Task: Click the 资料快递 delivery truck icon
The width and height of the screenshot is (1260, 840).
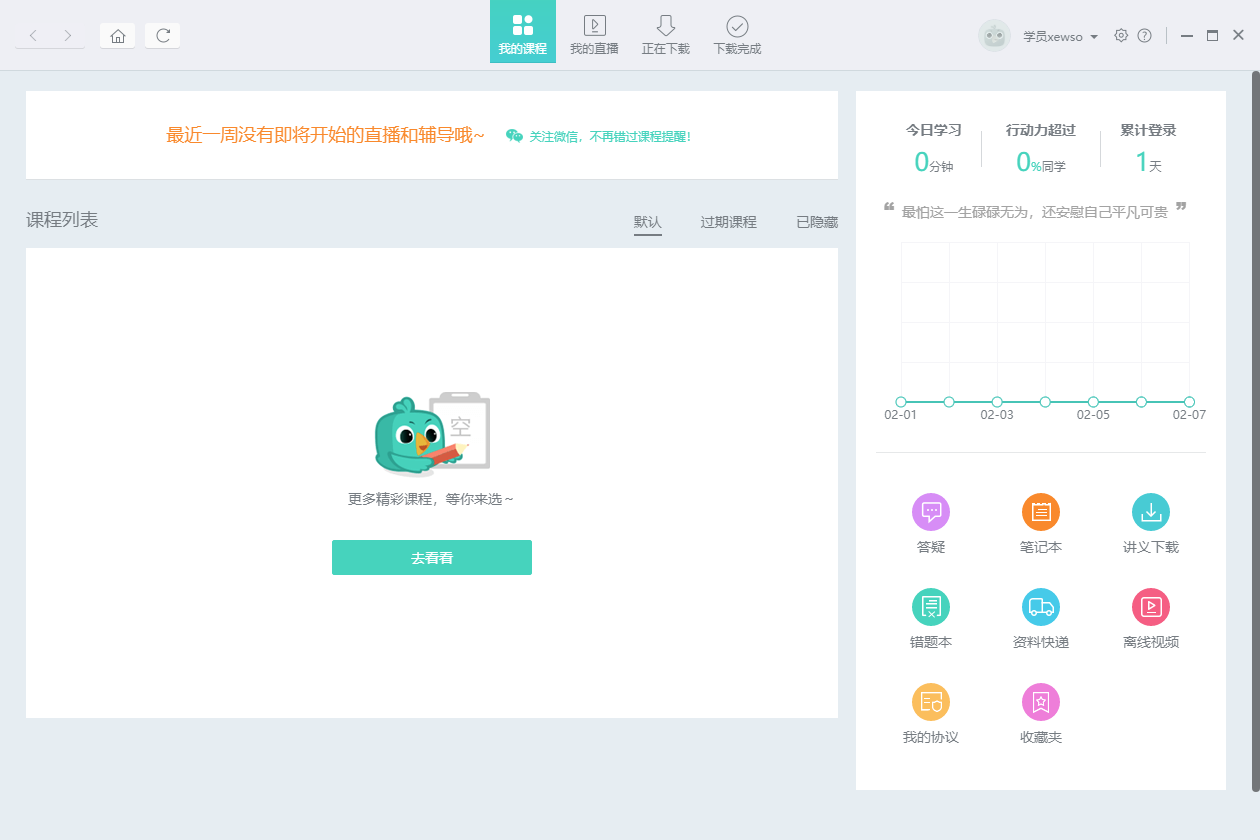Action: point(1040,607)
